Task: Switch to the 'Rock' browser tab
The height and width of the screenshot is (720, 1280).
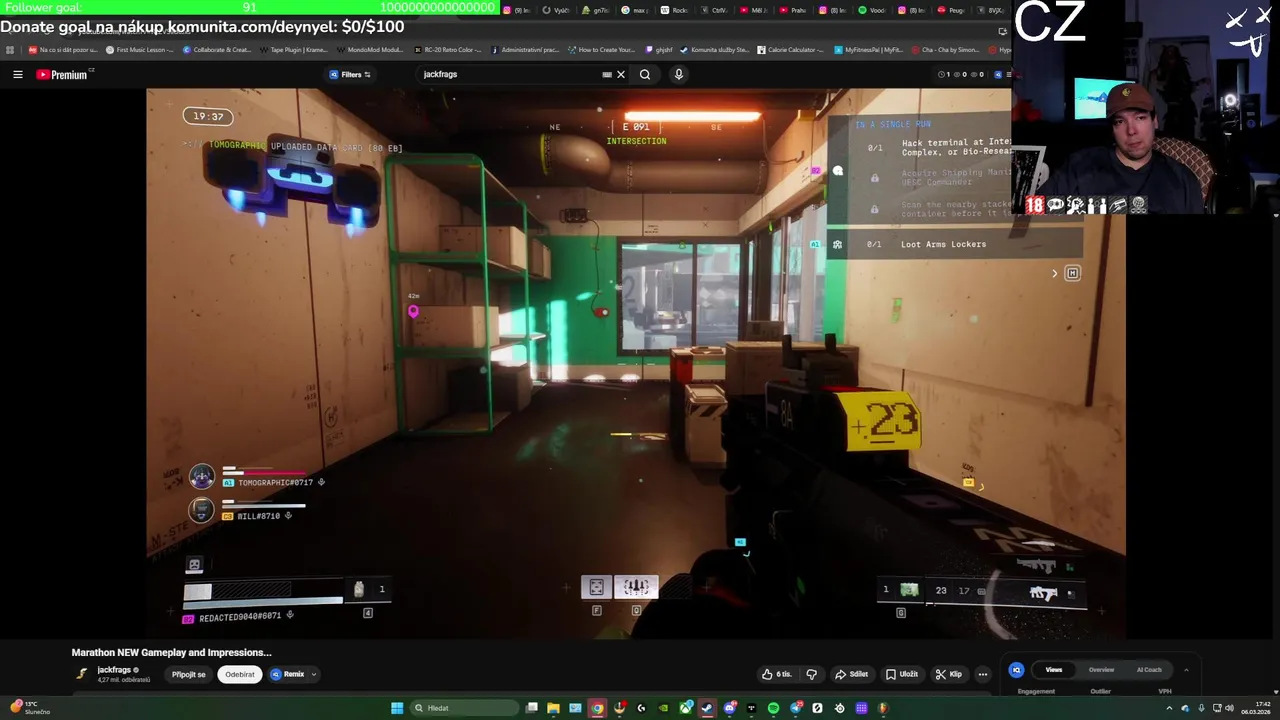Action: click(x=672, y=10)
